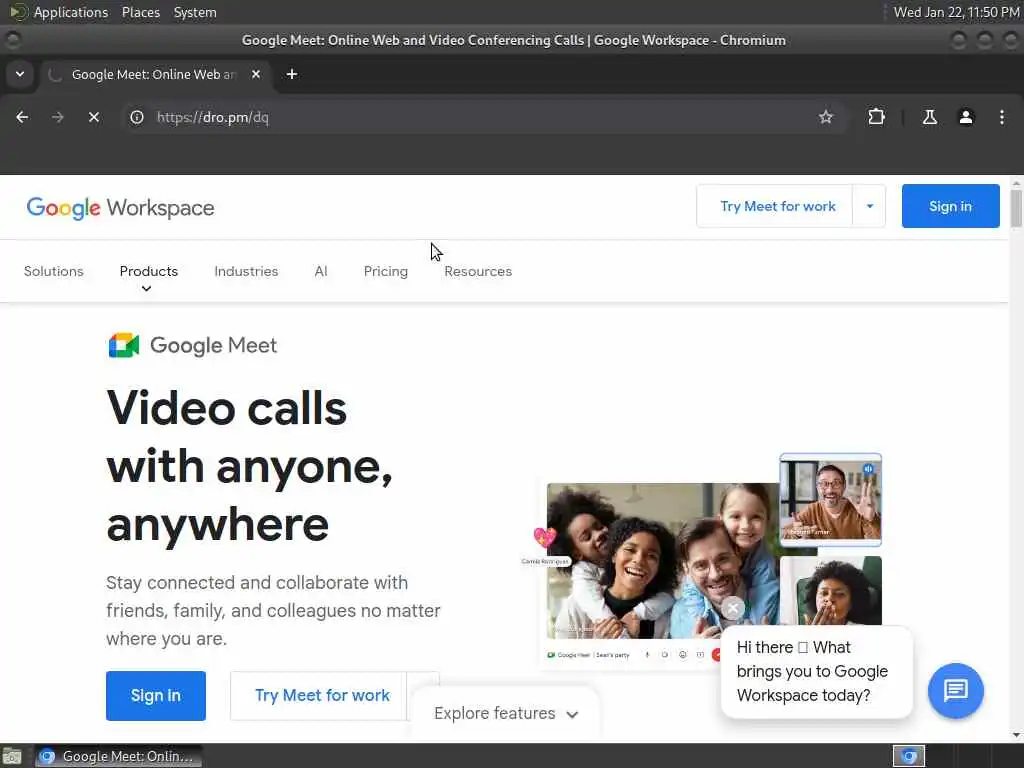Open the chat widget bubble button
The height and width of the screenshot is (768, 1024).
tap(955, 690)
